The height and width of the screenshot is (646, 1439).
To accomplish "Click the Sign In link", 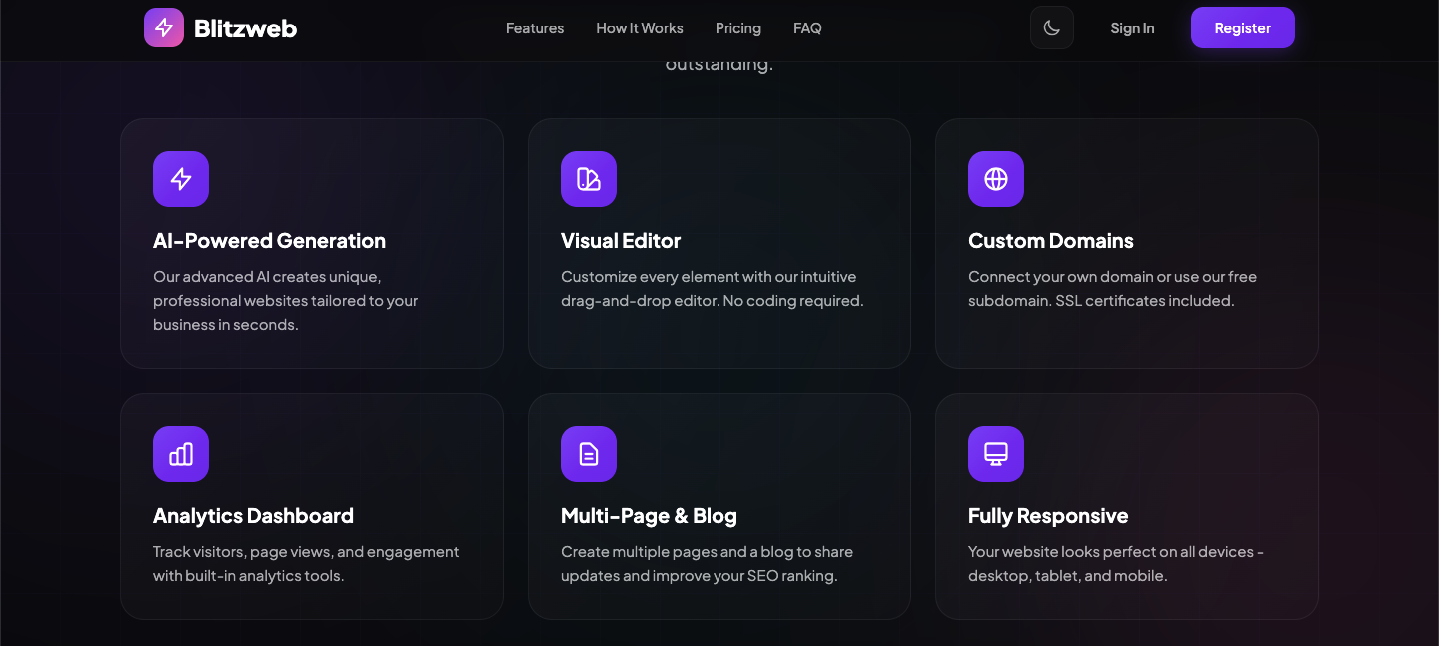I will tap(1132, 28).
